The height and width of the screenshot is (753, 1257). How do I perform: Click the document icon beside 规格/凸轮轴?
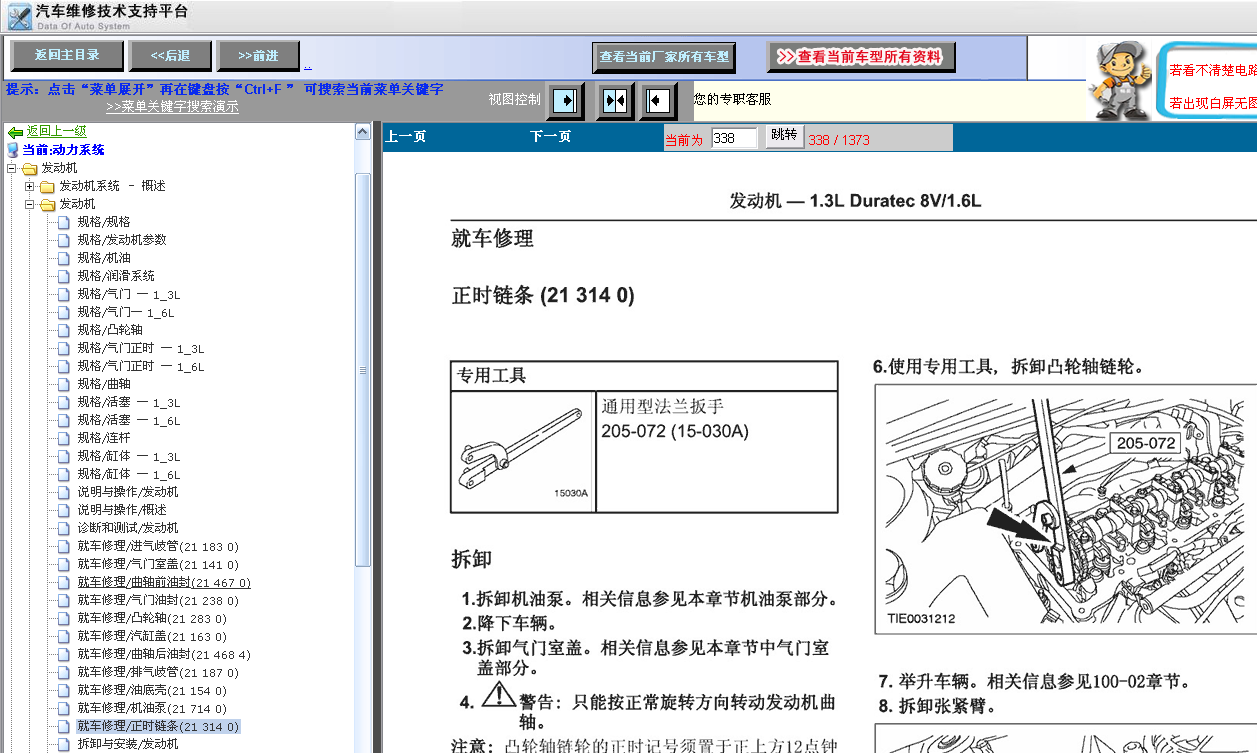point(64,330)
